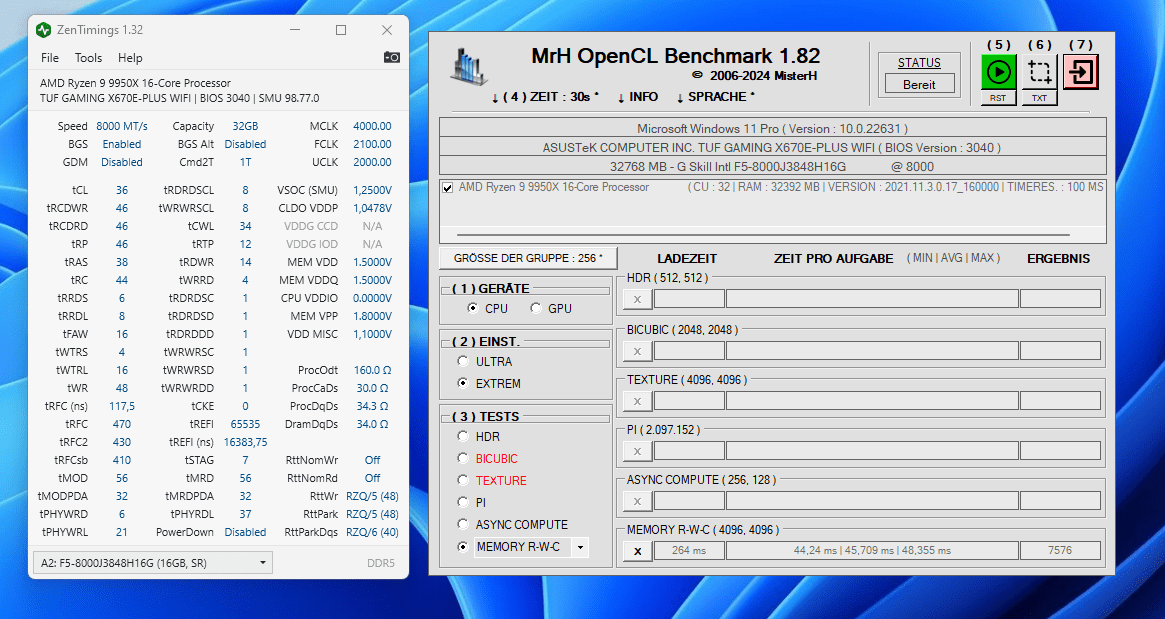Click the ASUSTeK TUF GAMING X670E-PLUS motherboard line
The height and width of the screenshot is (619, 1165).
pyautogui.click(x=773, y=147)
